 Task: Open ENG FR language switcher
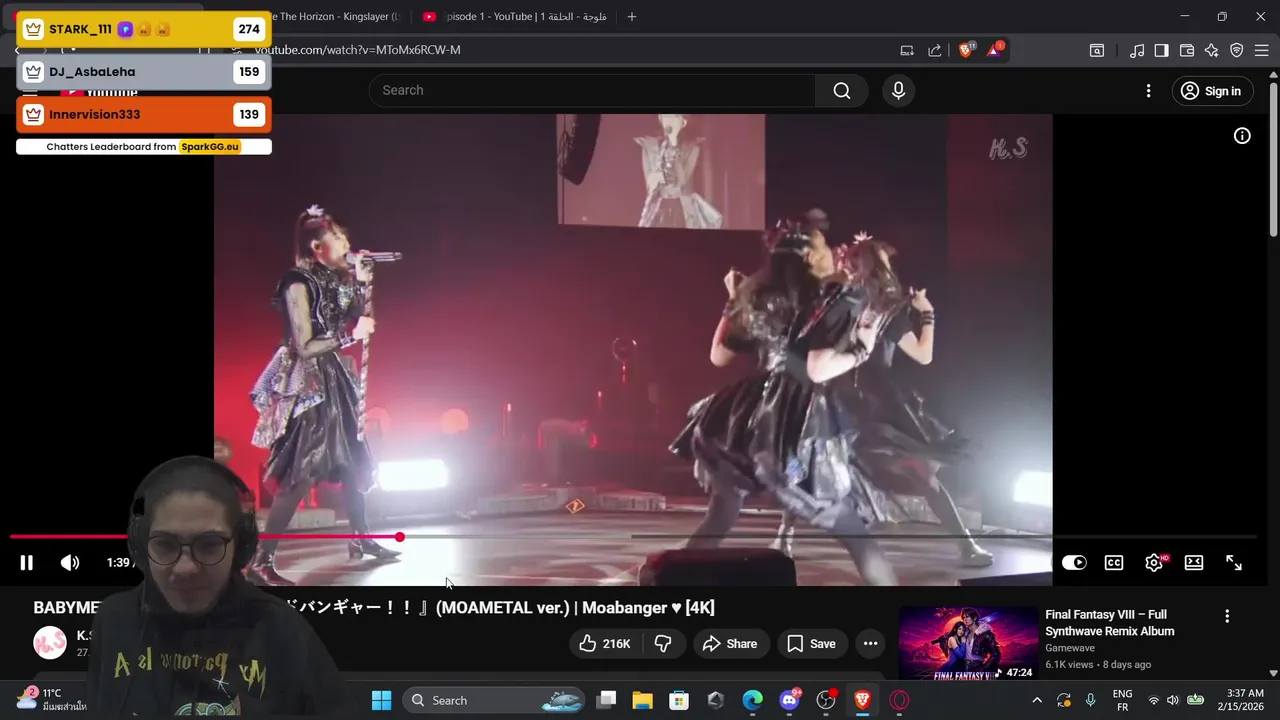coord(1123,700)
